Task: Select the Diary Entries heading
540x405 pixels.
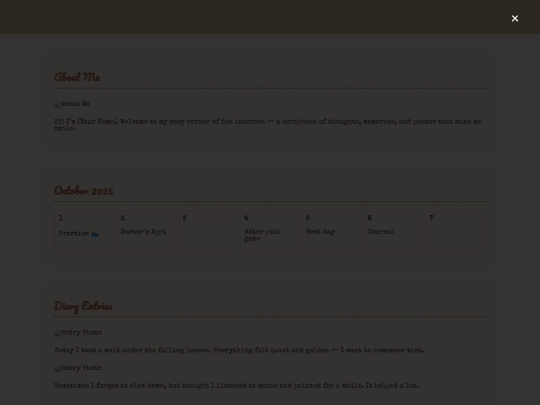Action: click(83, 306)
